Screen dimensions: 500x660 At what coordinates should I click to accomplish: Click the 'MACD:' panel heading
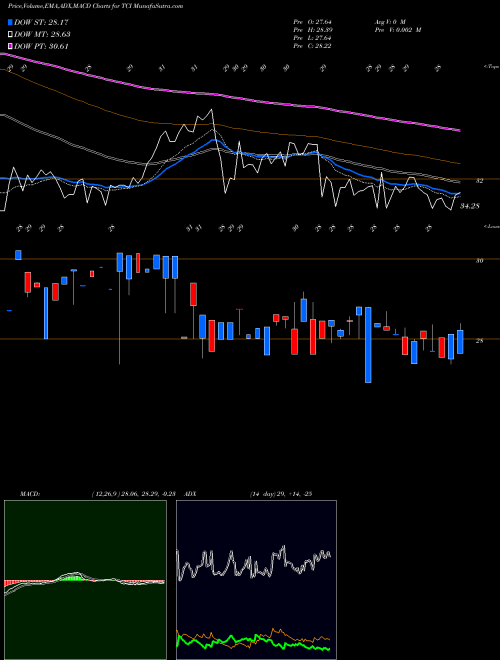click(30, 494)
